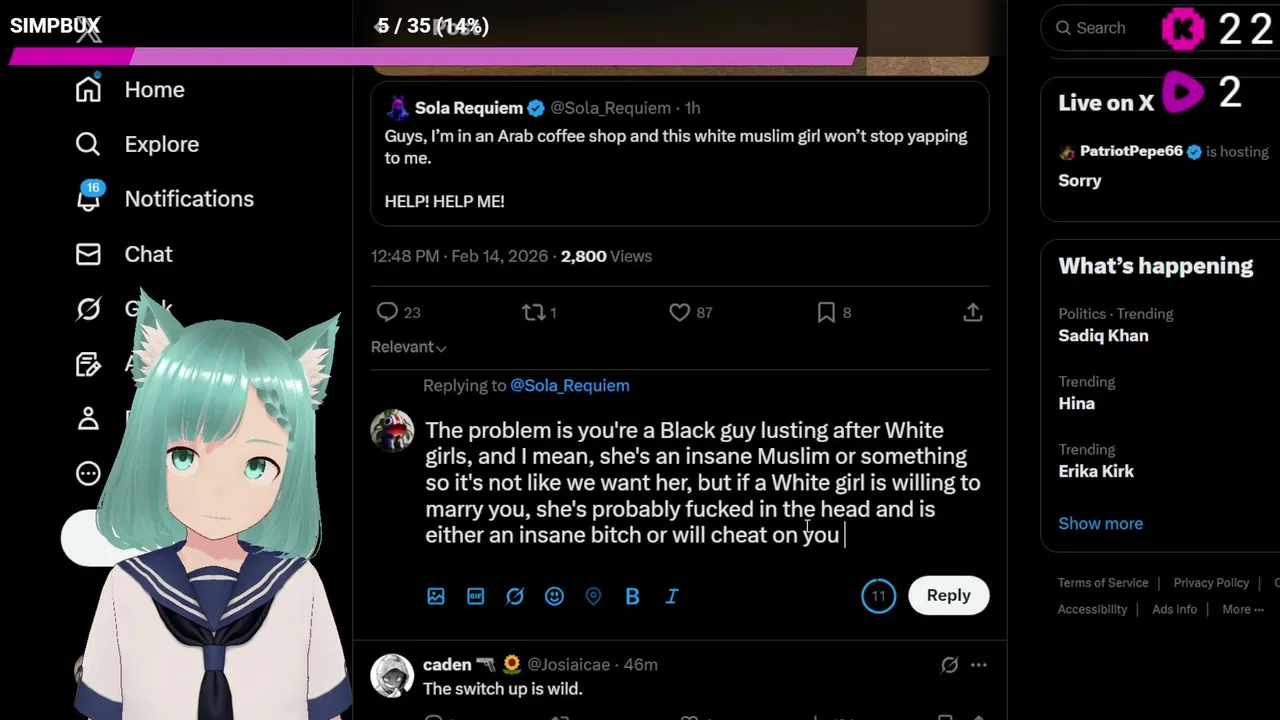Open the share icon on the post
1280x720 pixels.
tap(972, 313)
